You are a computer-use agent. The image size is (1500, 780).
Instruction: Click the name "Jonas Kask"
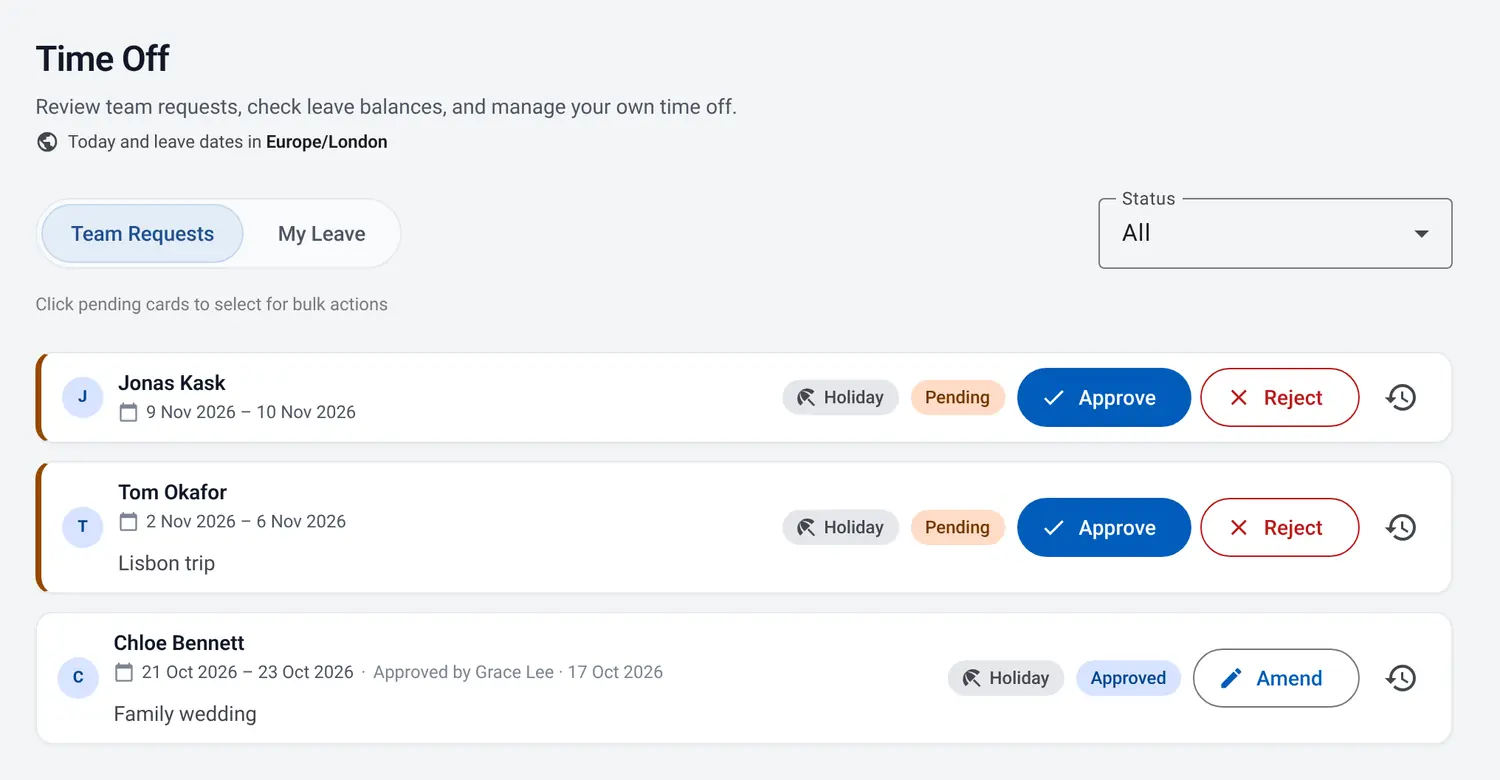pyautogui.click(x=172, y=383)
